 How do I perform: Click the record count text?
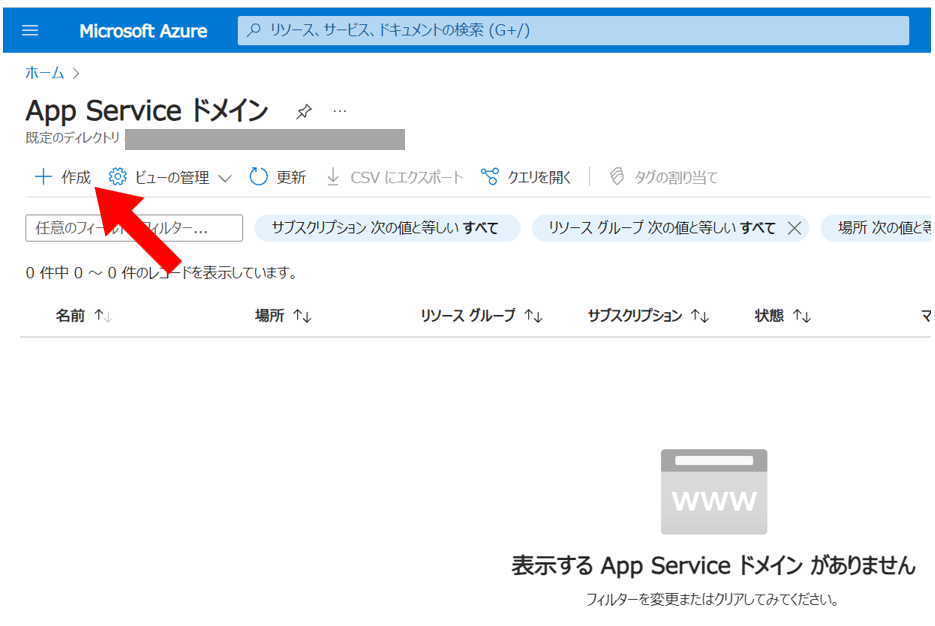161,273
